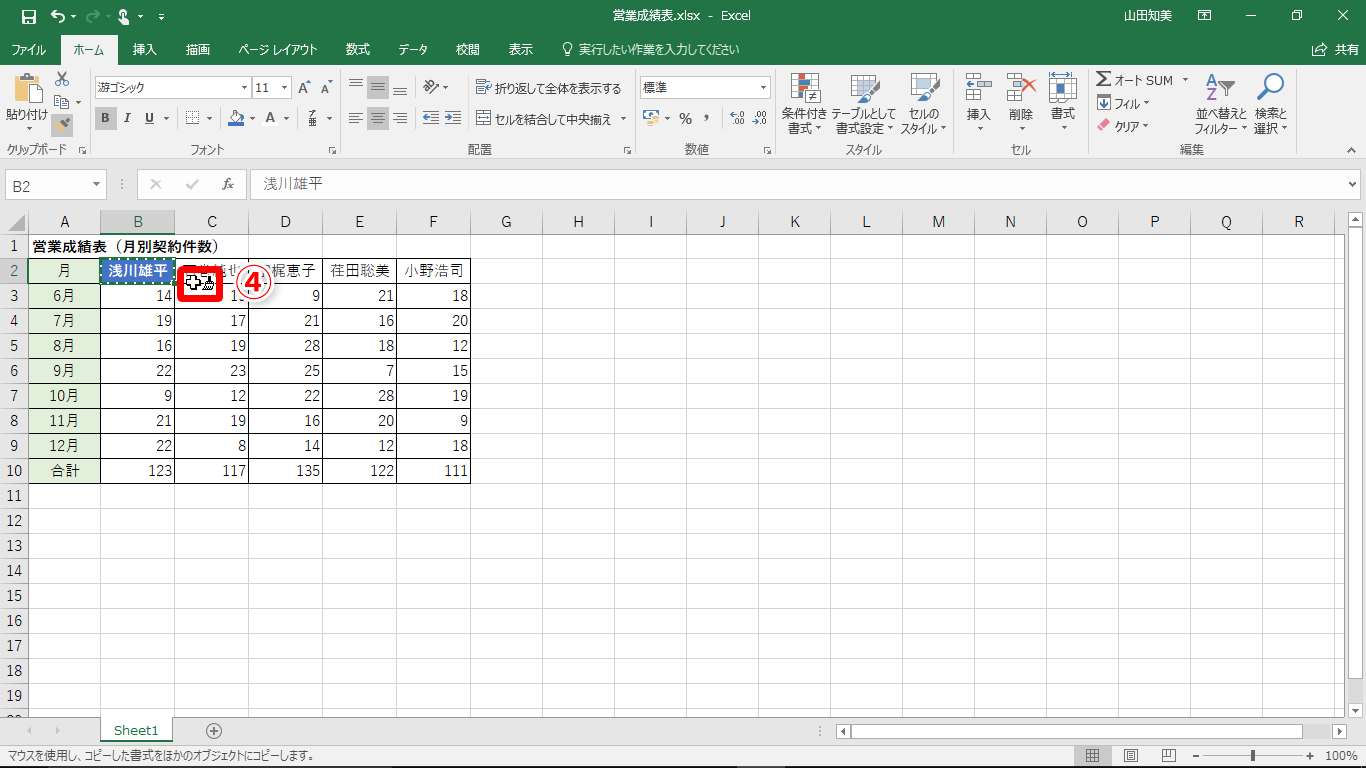The height and width of the screenshot is (768, 1366).
Task: Toggle underline formatting
Action: point(150,118)
